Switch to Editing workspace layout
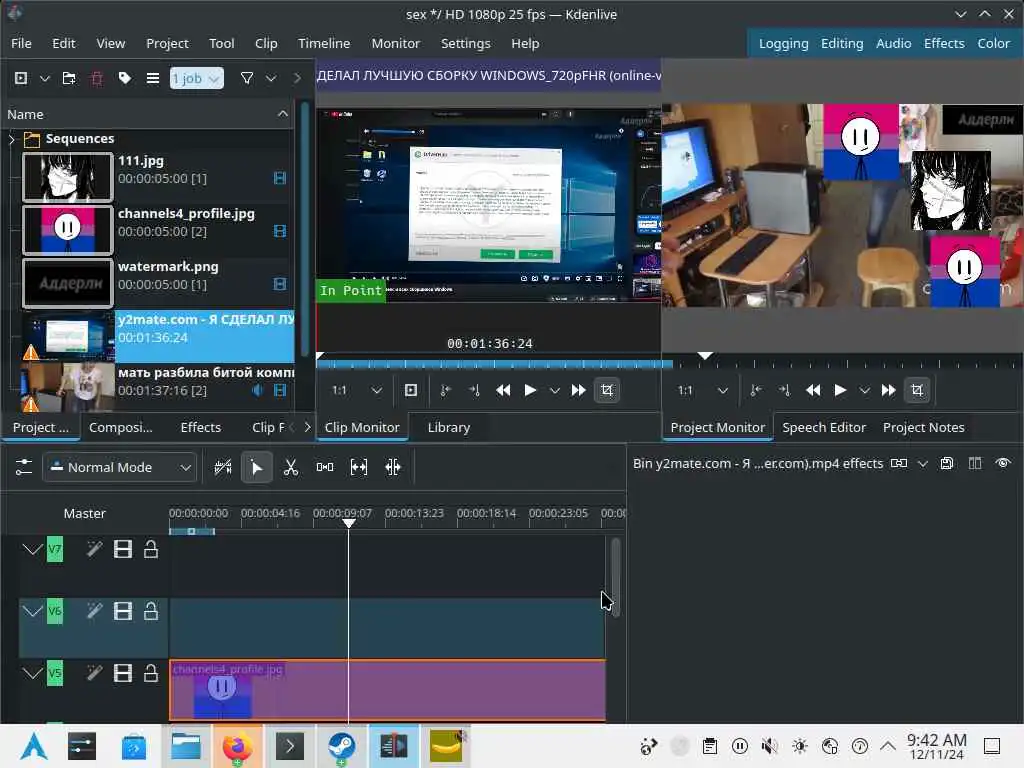1024x768 pixels. click(842, 43)
